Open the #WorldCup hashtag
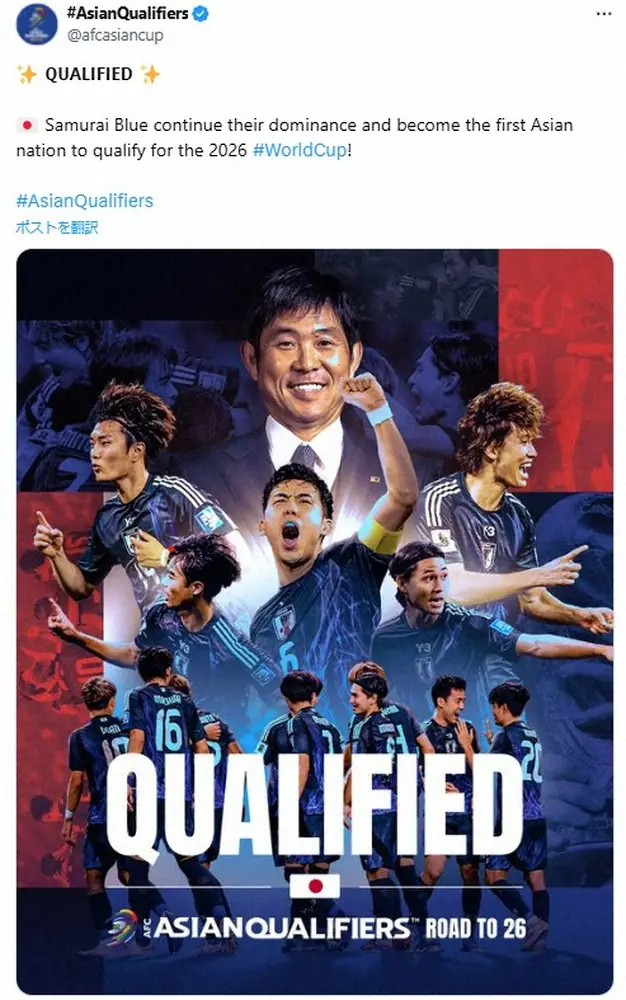The image size is (626, 1000). tap(300, 151)
